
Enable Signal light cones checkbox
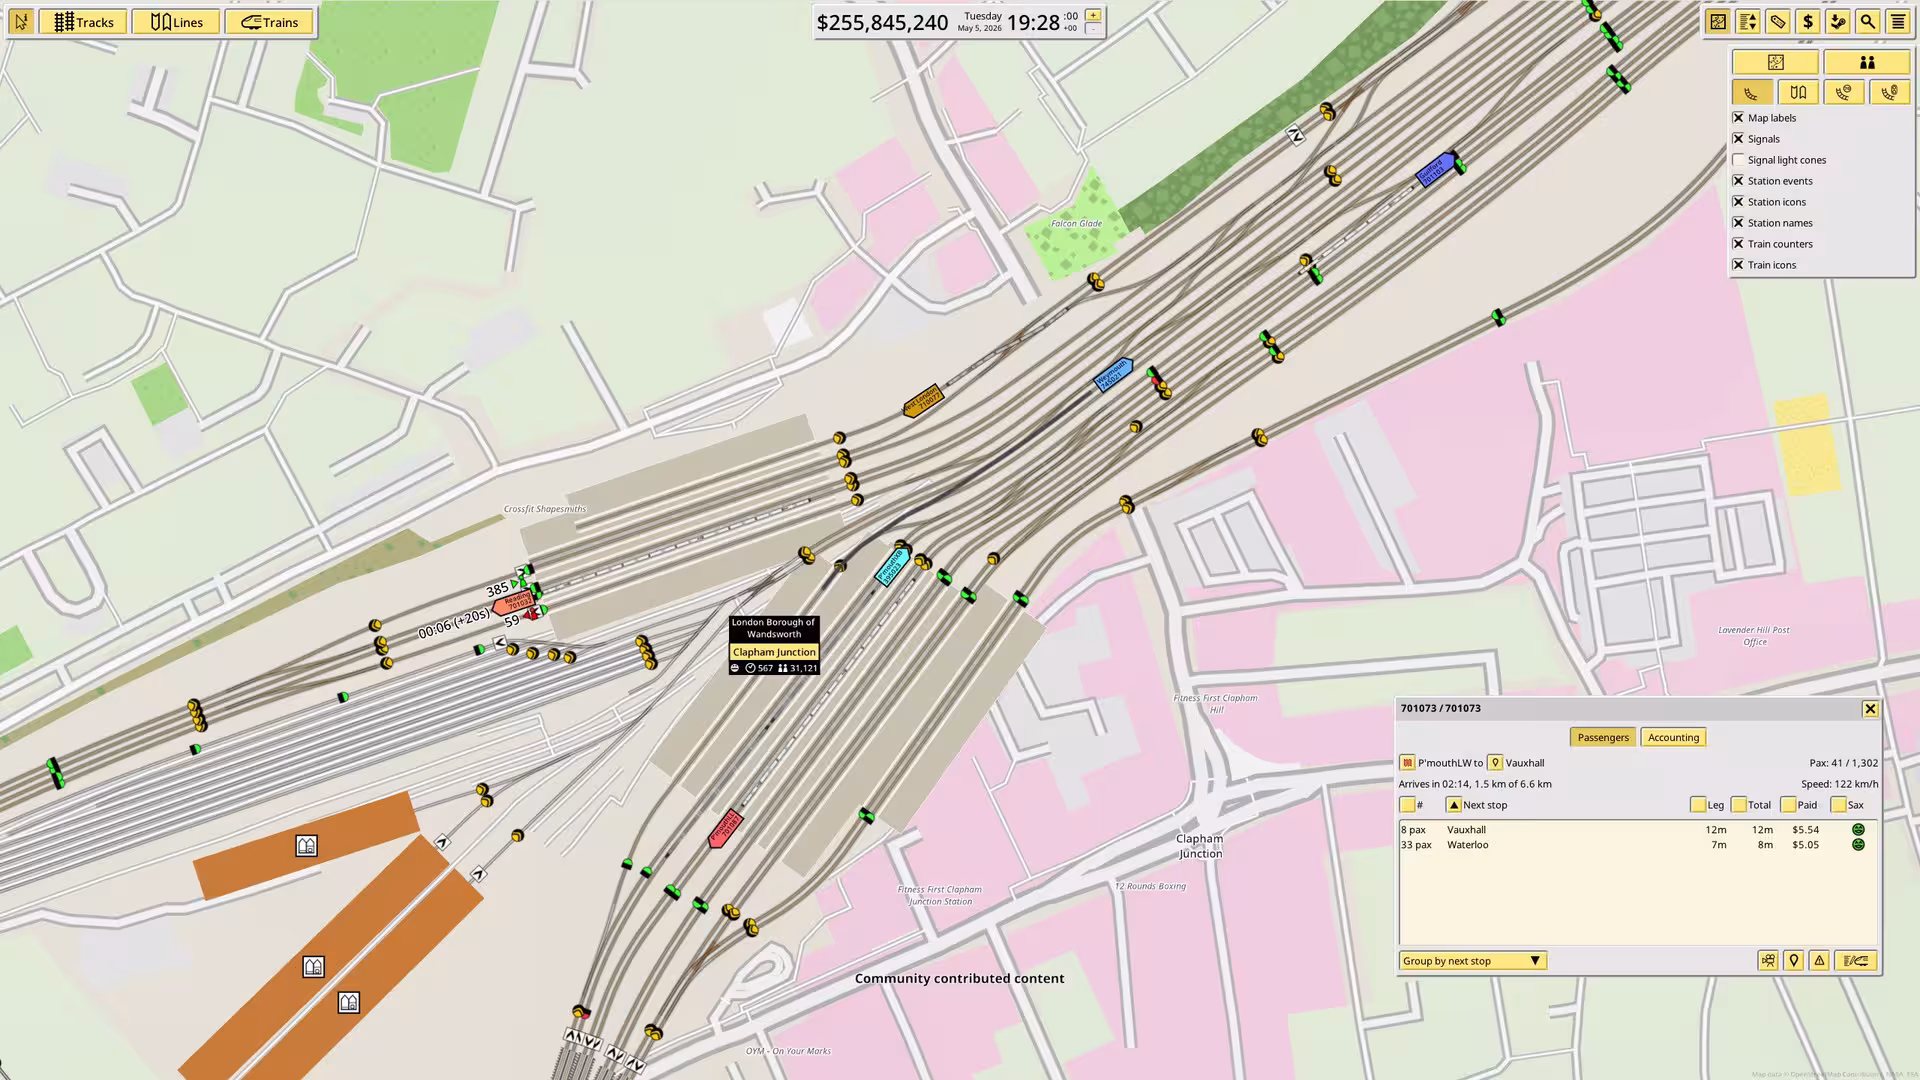tap(1738, 159)
